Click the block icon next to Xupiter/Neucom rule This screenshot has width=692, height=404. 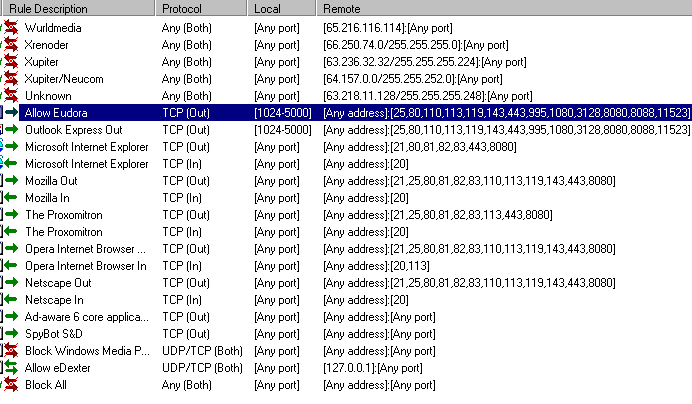point(11,79)
